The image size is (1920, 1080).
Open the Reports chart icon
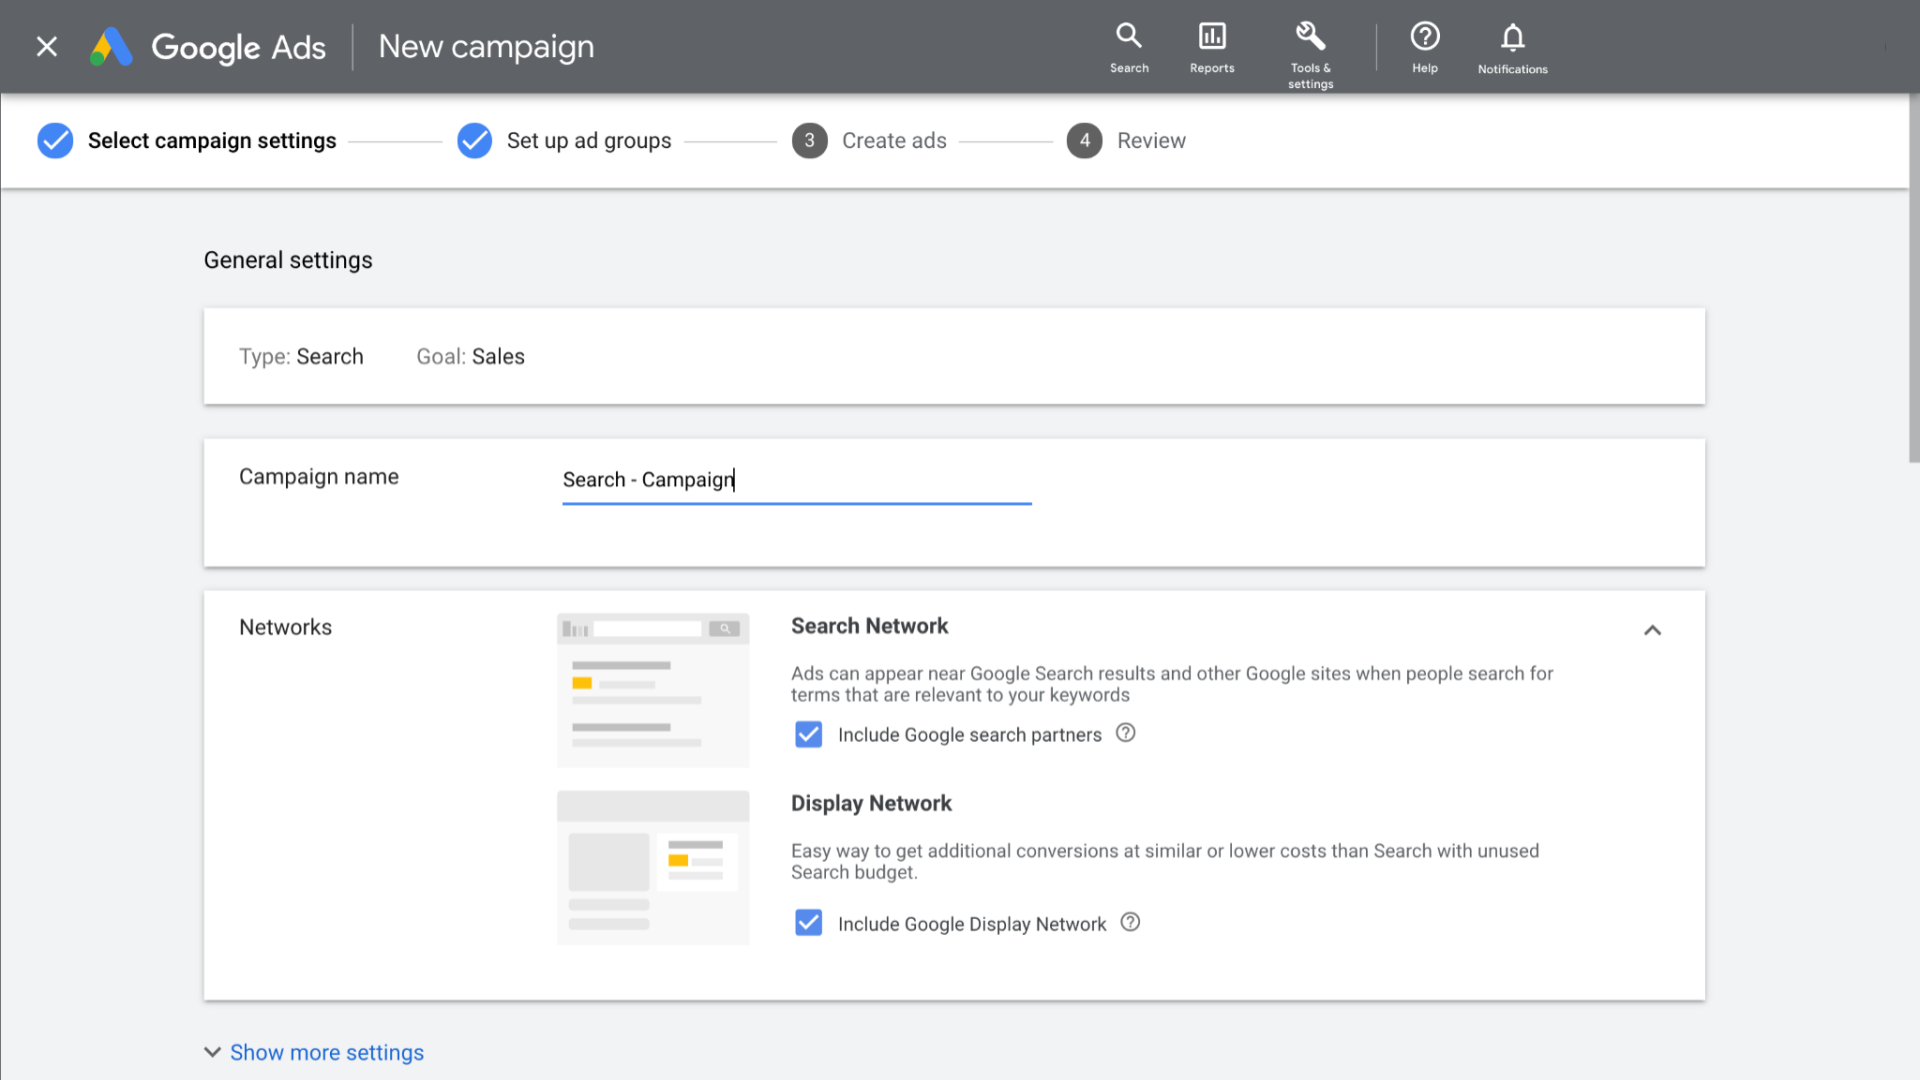(x=1212, y=37)
